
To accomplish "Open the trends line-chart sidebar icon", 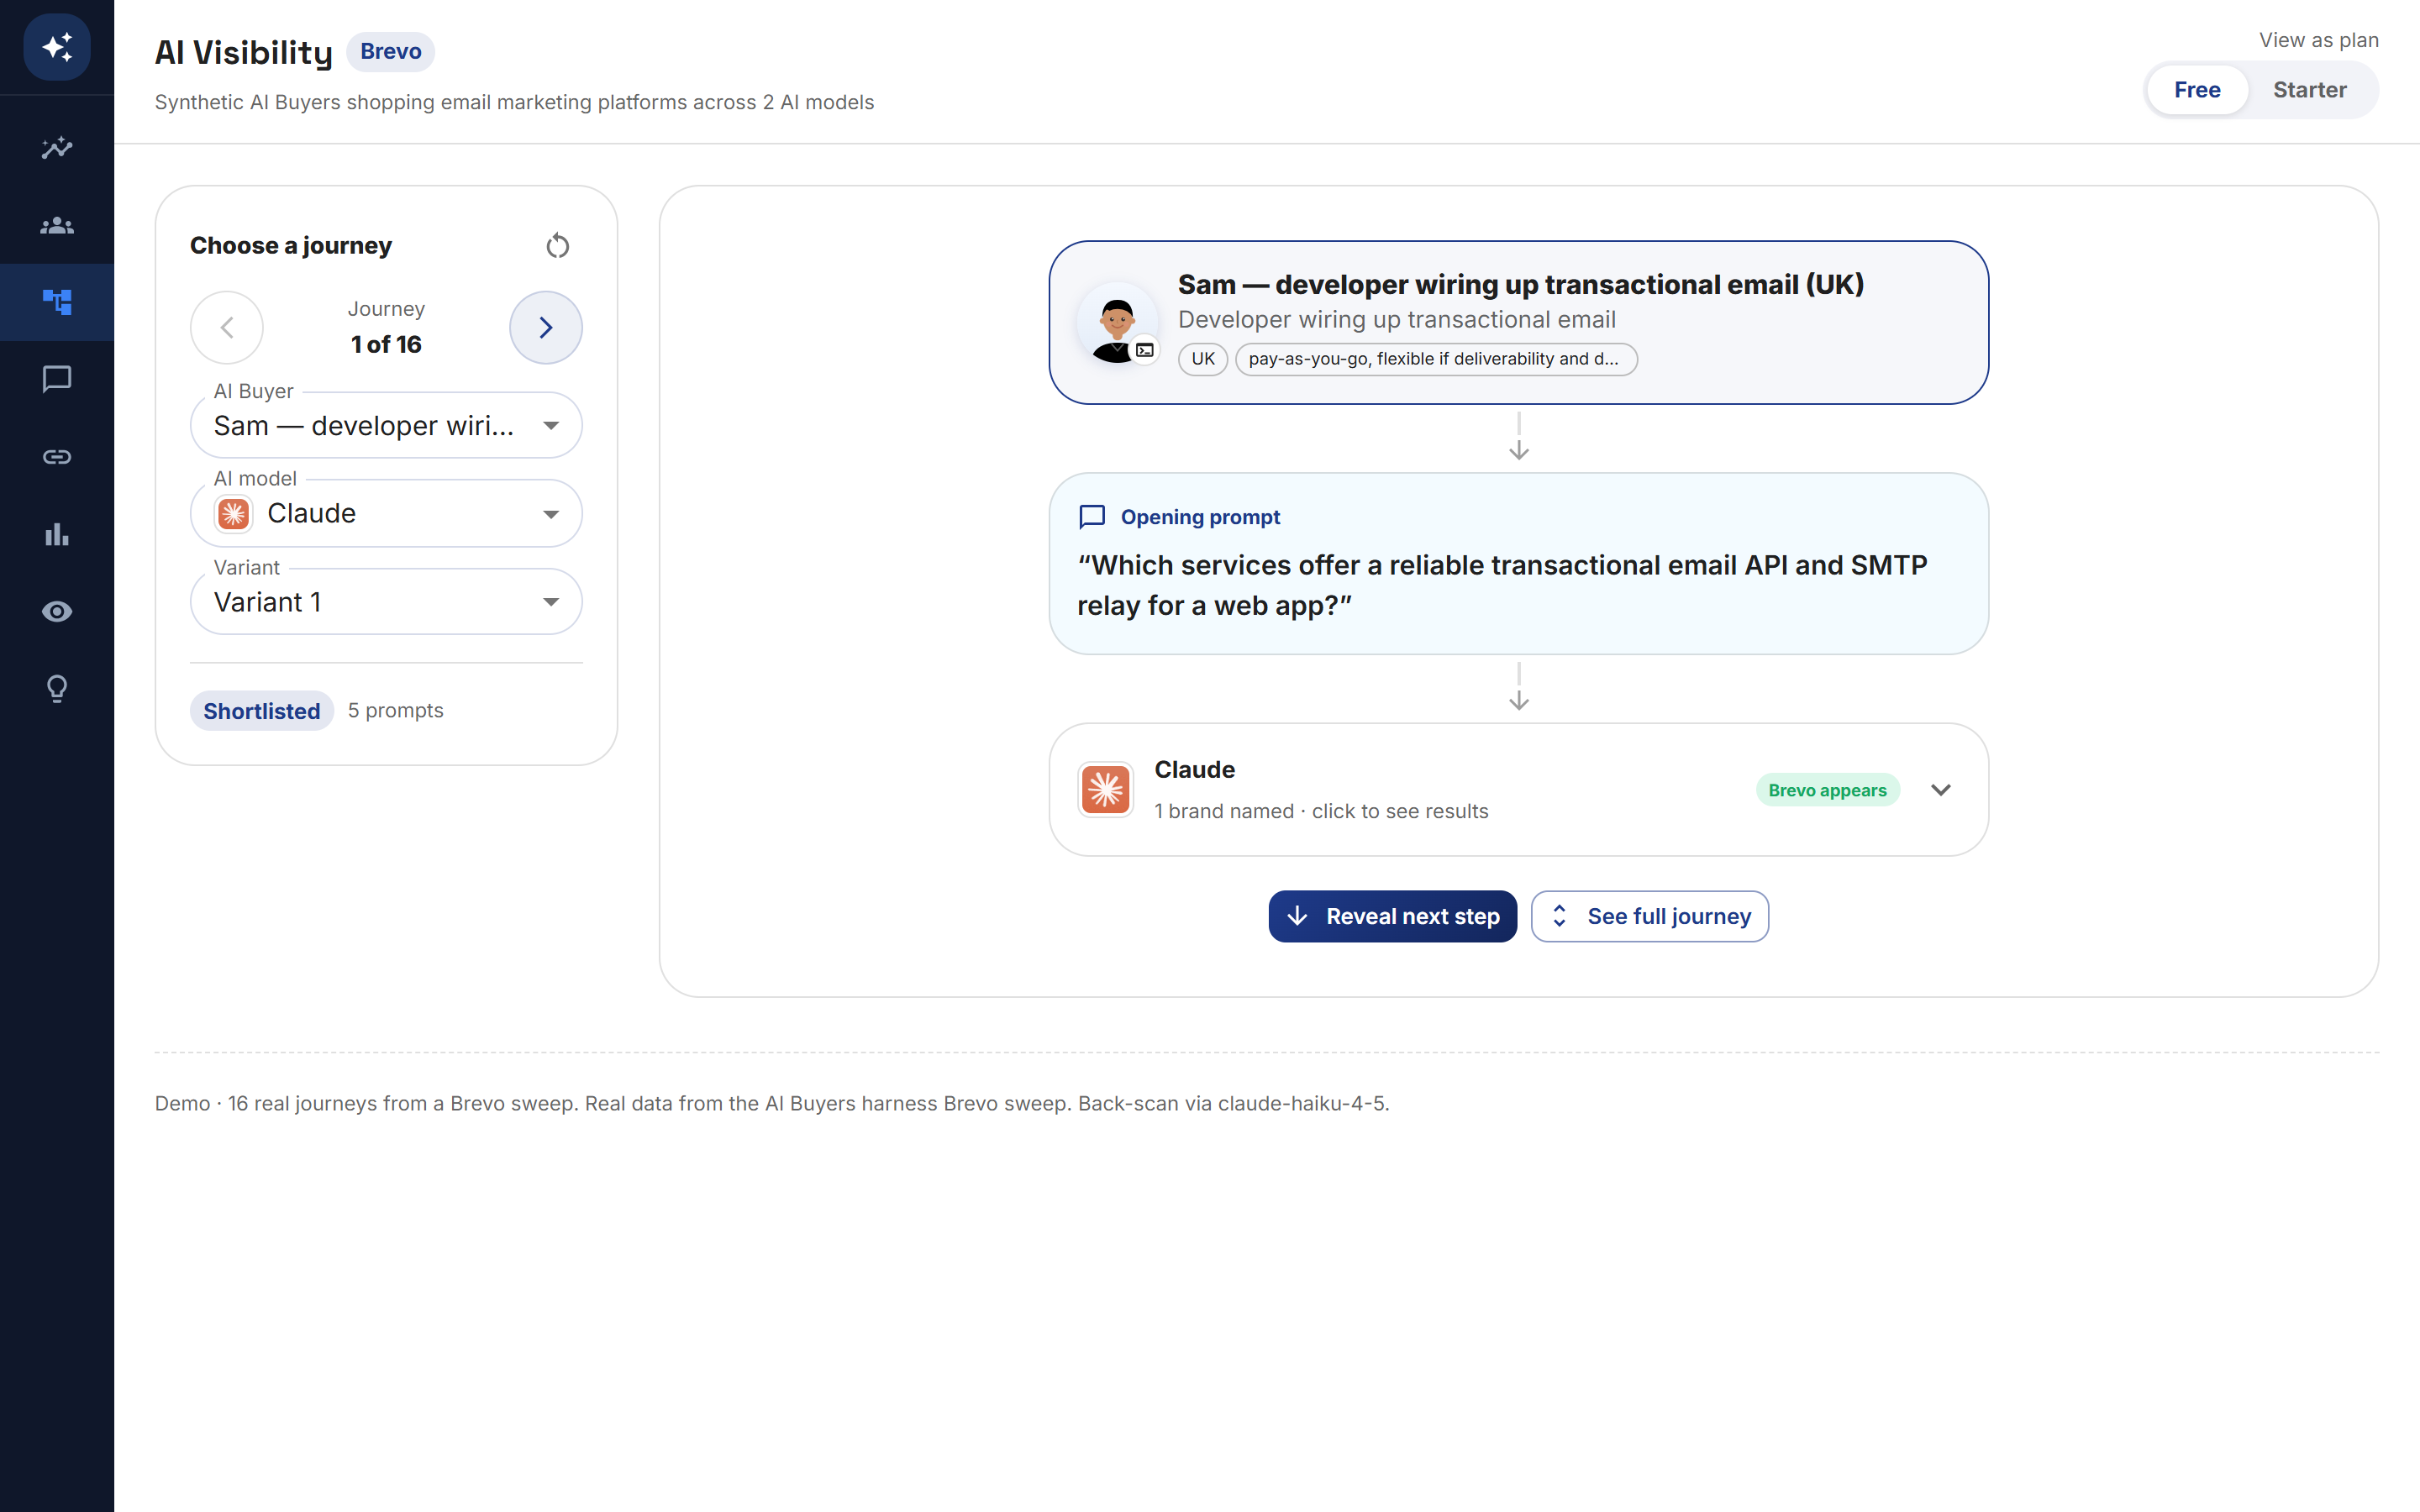I will click(57, 148).
